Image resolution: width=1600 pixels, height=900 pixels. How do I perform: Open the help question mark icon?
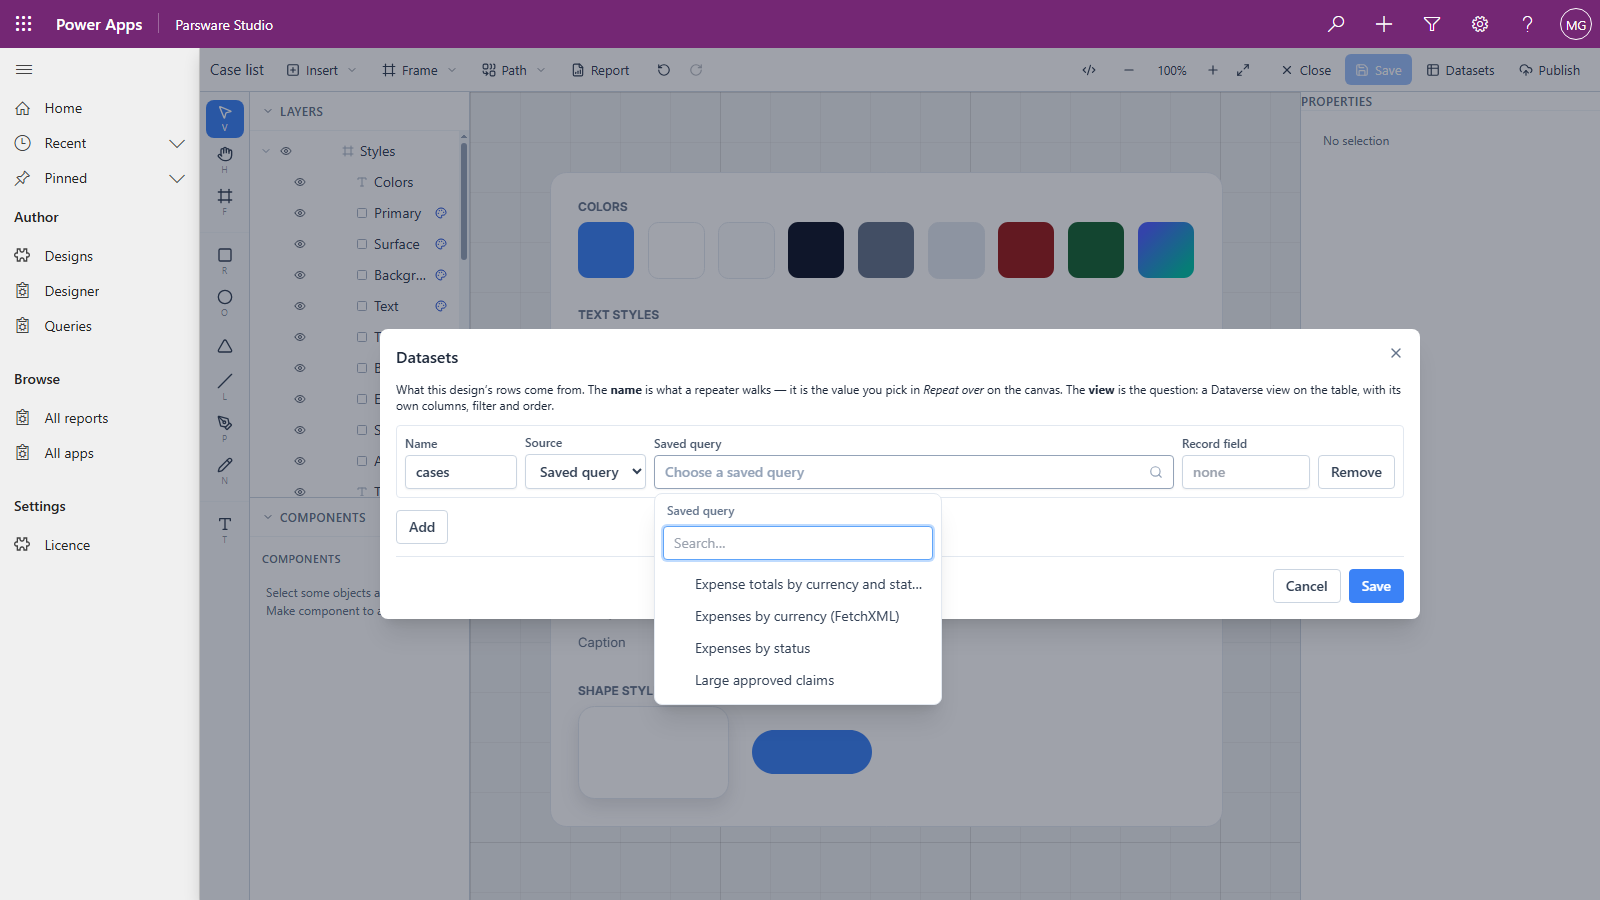click(x=1527, y=24)
